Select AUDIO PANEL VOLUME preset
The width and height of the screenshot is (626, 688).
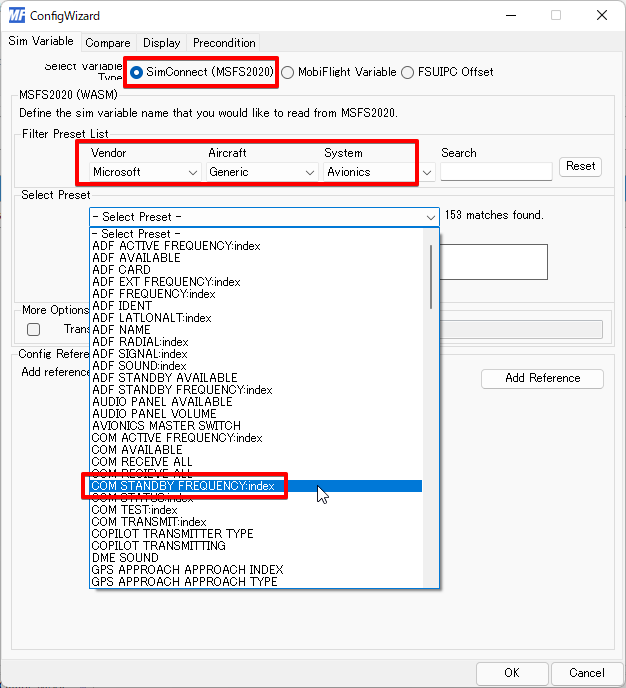(256, 414)
